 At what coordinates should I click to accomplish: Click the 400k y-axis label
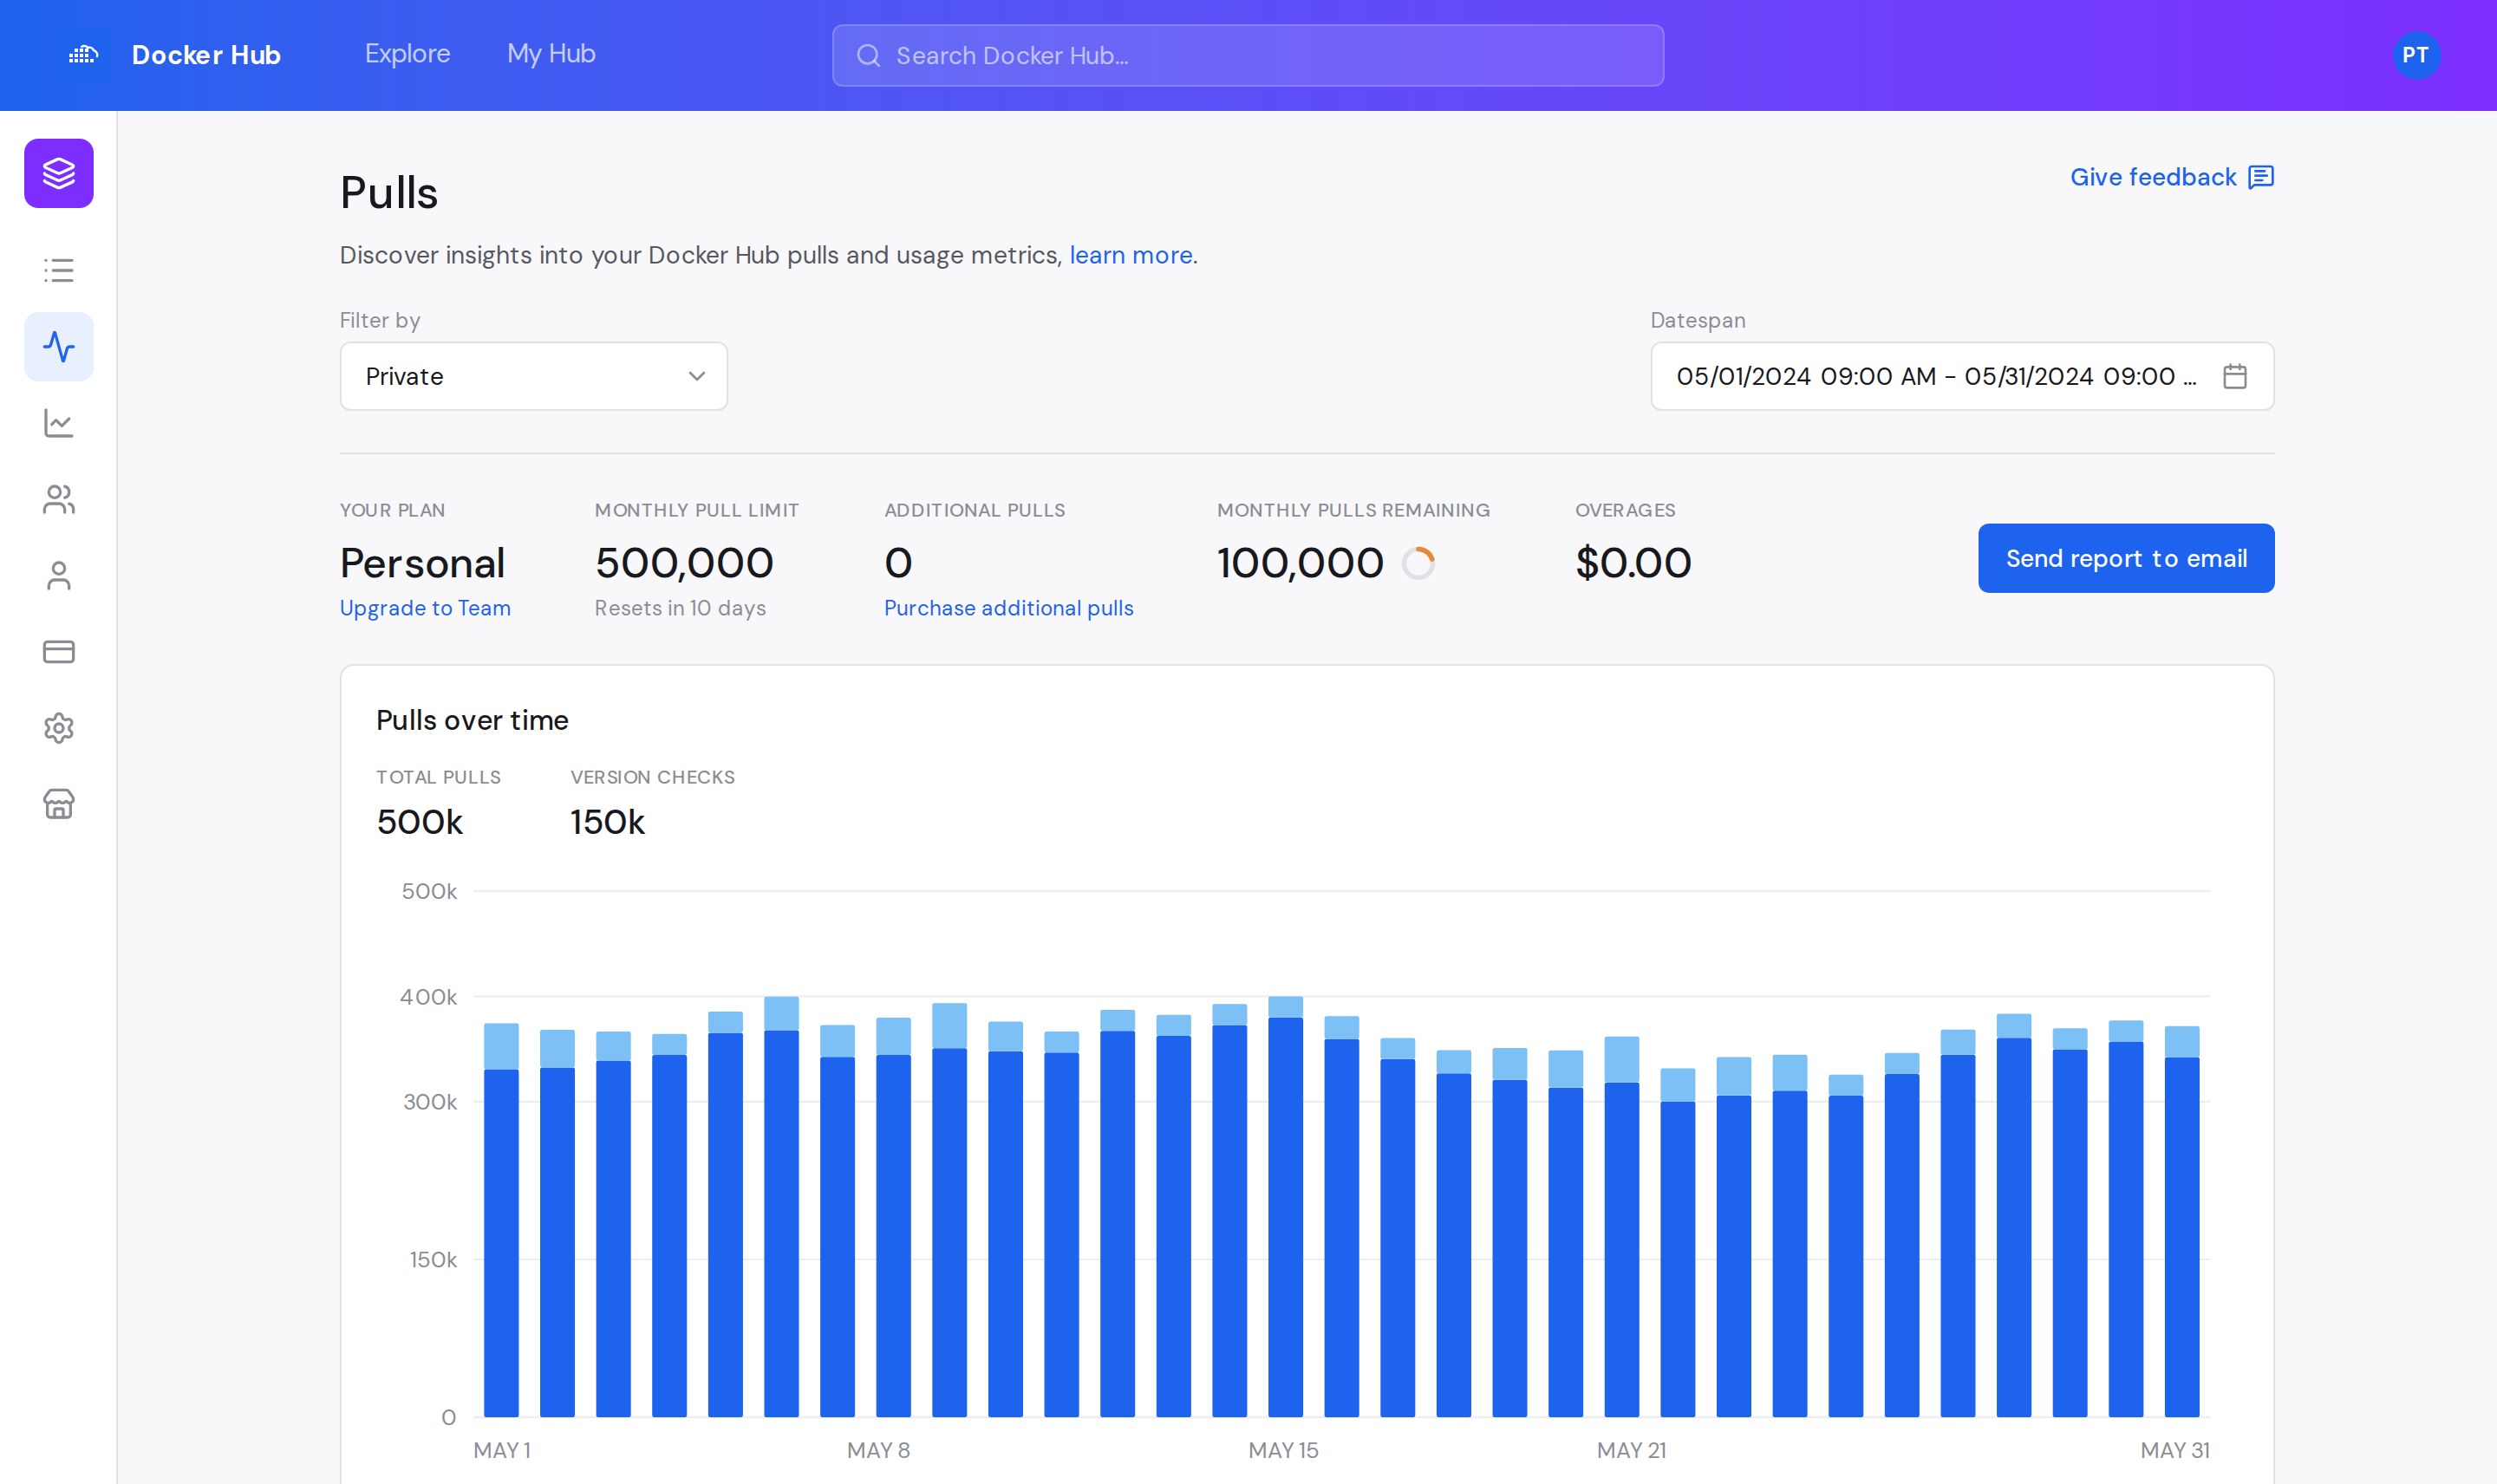click(428, 997)
